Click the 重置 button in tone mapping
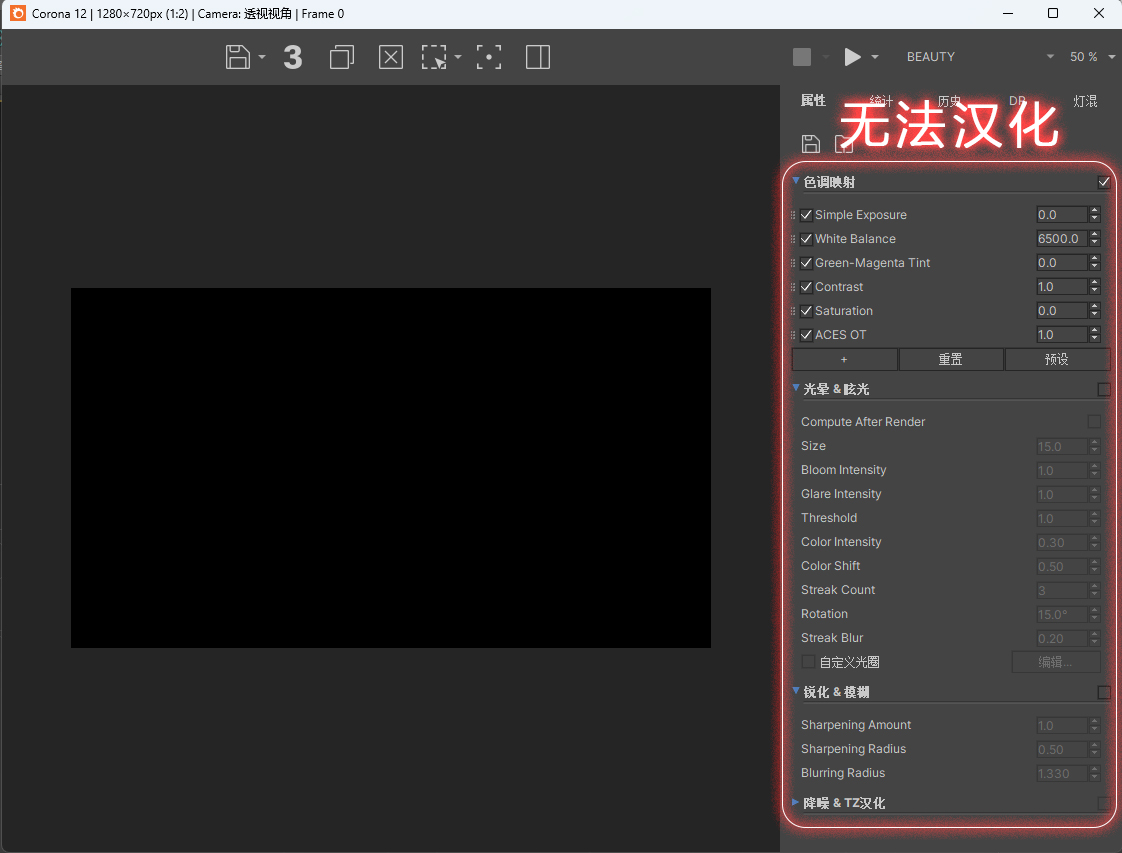1122x853 pixels. pos(951,359)
